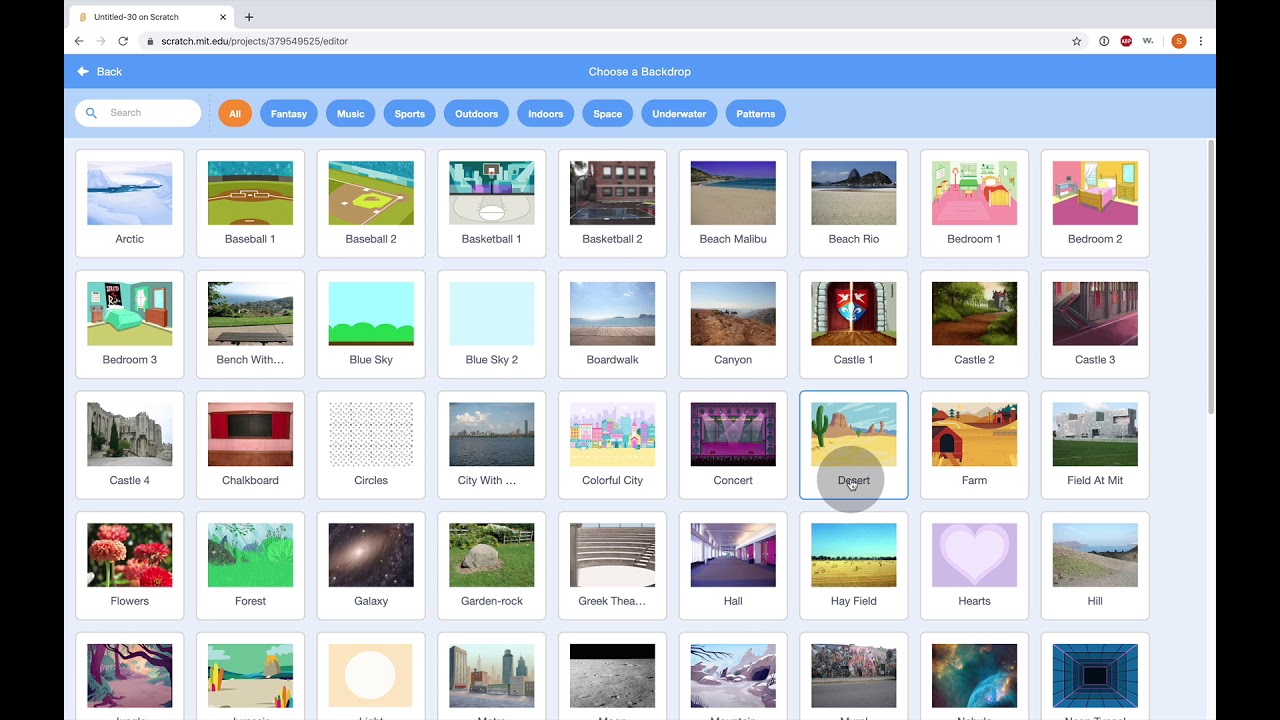The image size is (1280, 720).
Task: Click the backdrop Search field
Action: [x=138, y=113]
